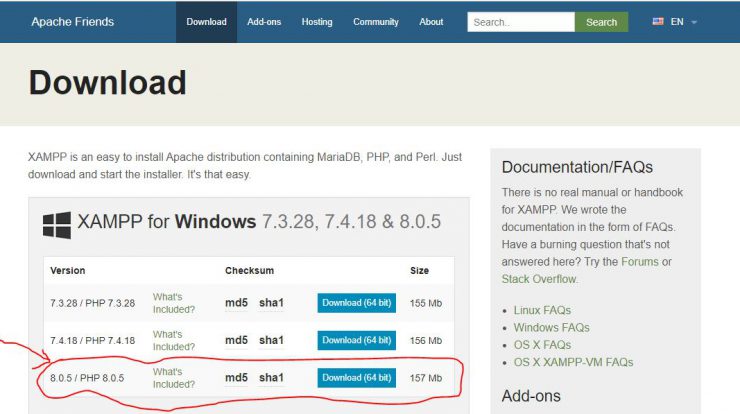
Task: Click the large Download page title
Action: [x=108, y=83]
